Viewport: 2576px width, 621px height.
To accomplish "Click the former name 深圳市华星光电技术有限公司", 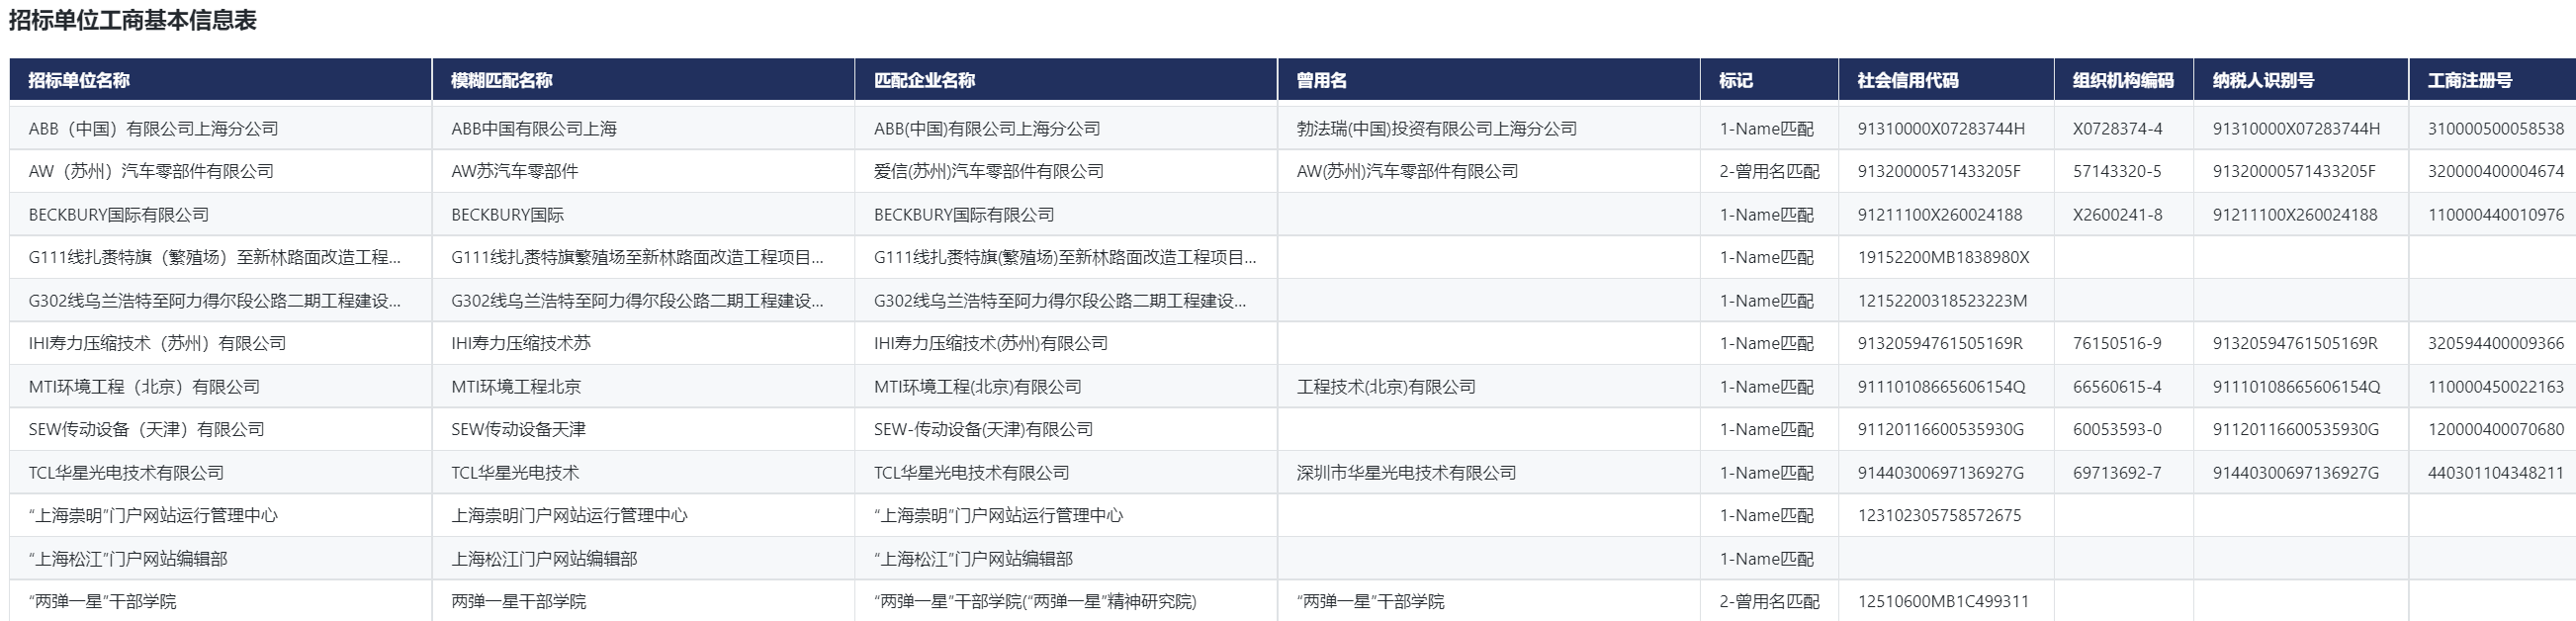I will point(1407,473).
